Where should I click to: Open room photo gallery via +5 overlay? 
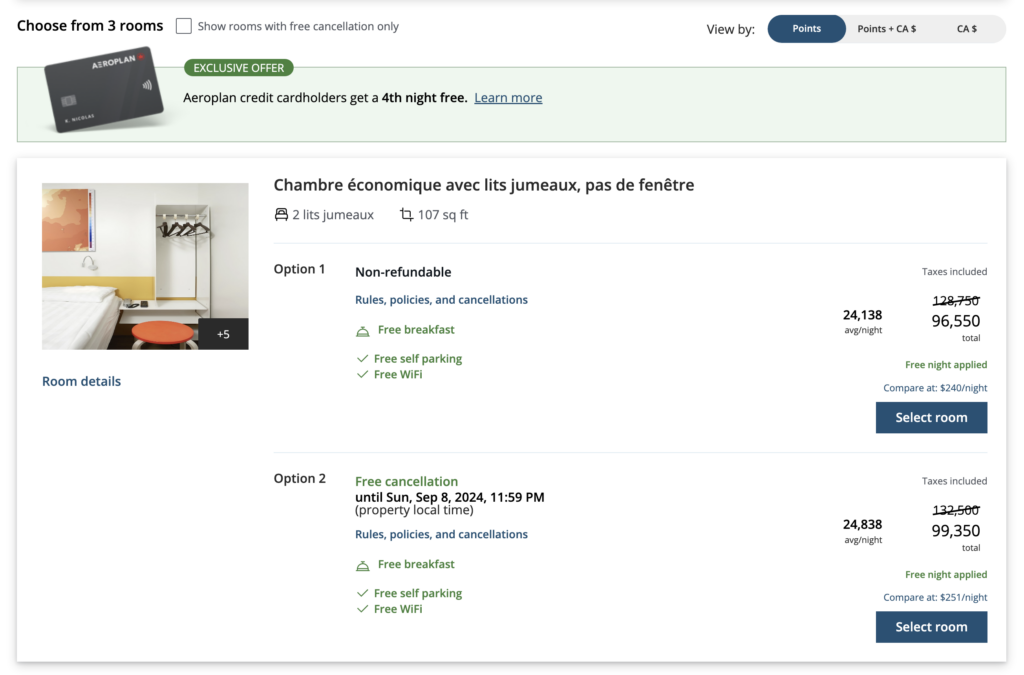coord(223,334)
